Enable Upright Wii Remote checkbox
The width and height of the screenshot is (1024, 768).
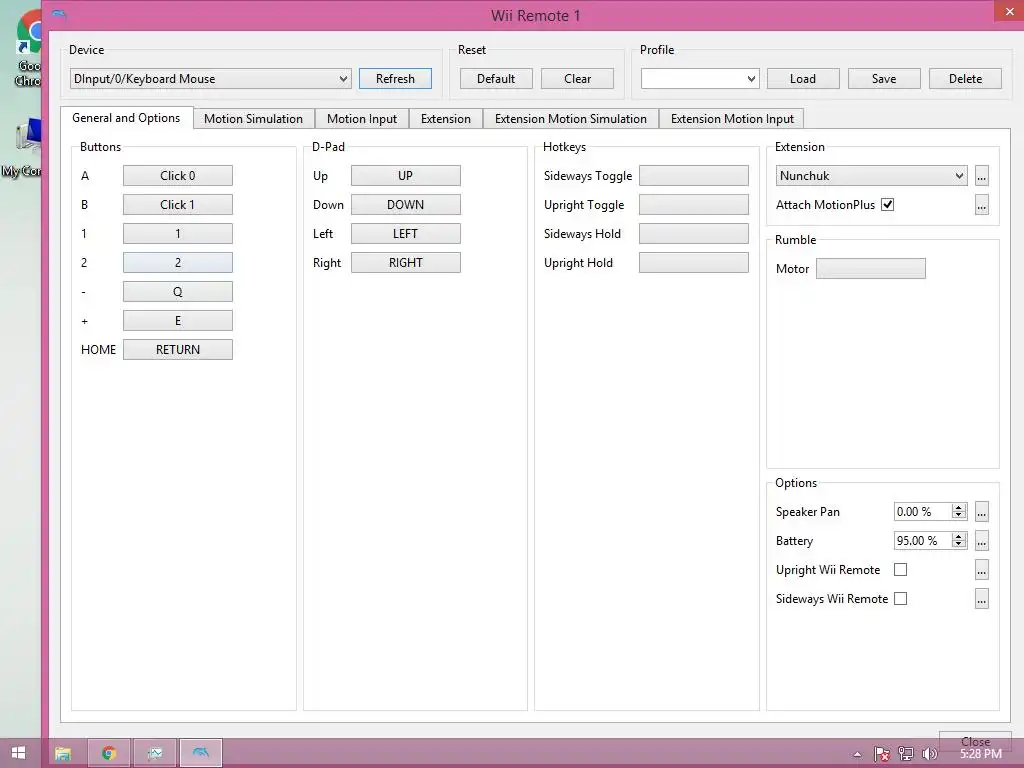point(901,569)
